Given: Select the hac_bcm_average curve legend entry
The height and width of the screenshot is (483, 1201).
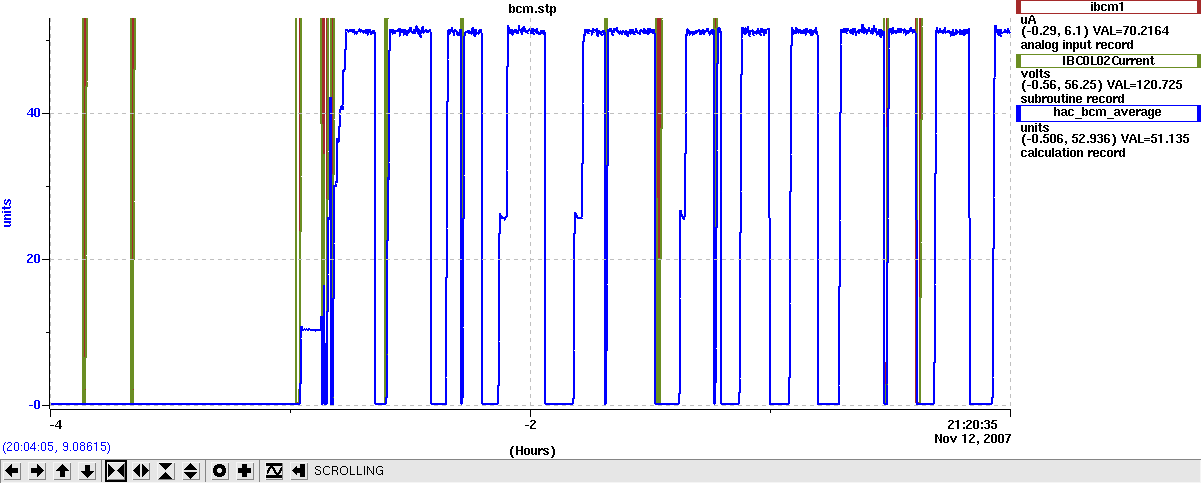Looking at the screenshot, I should 1107,113.
